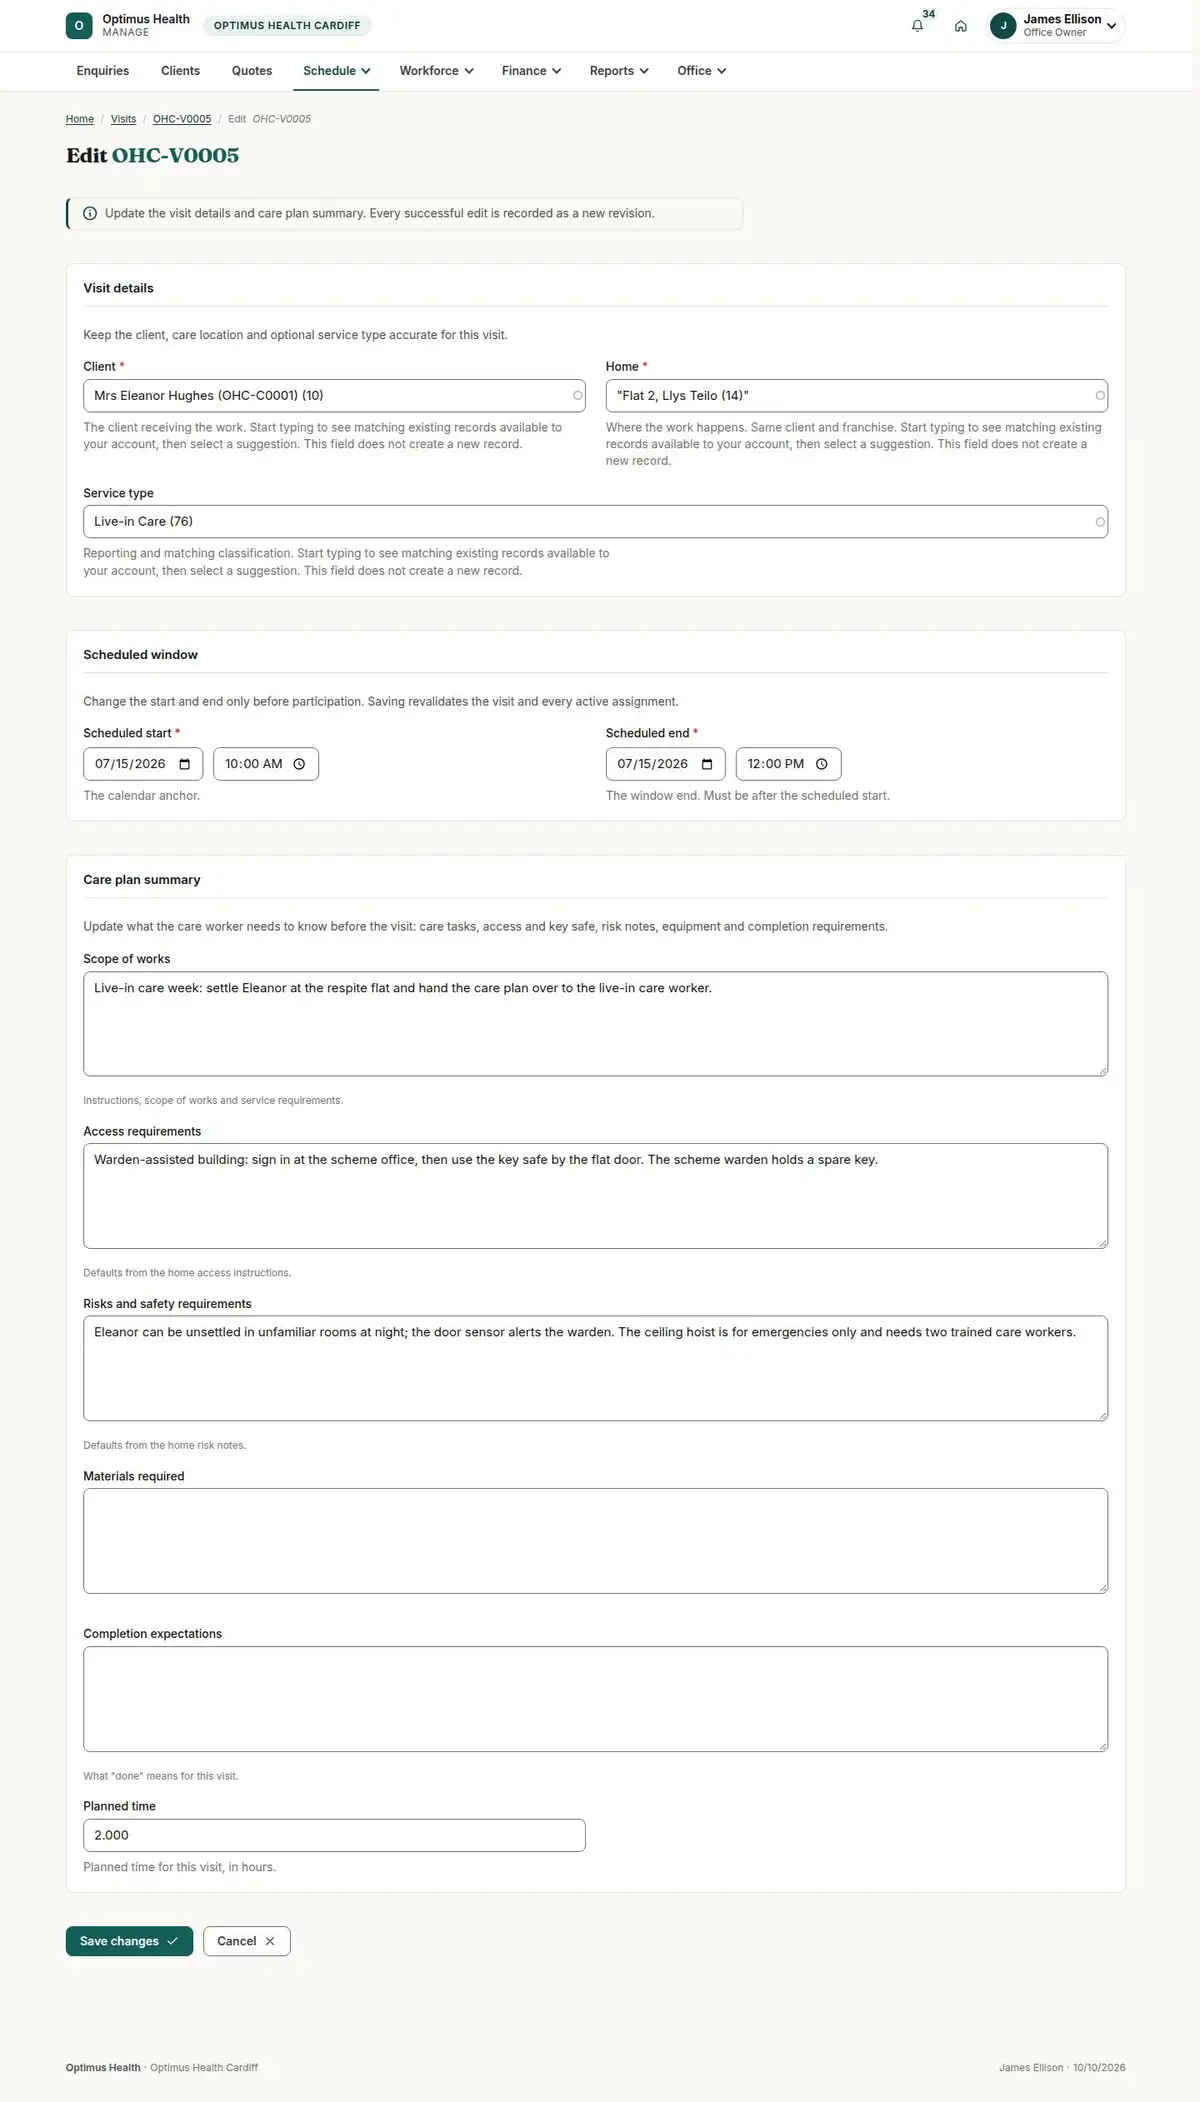
Task: Follow the Visits breadcrumb link
Action: (x=123, y=119)
